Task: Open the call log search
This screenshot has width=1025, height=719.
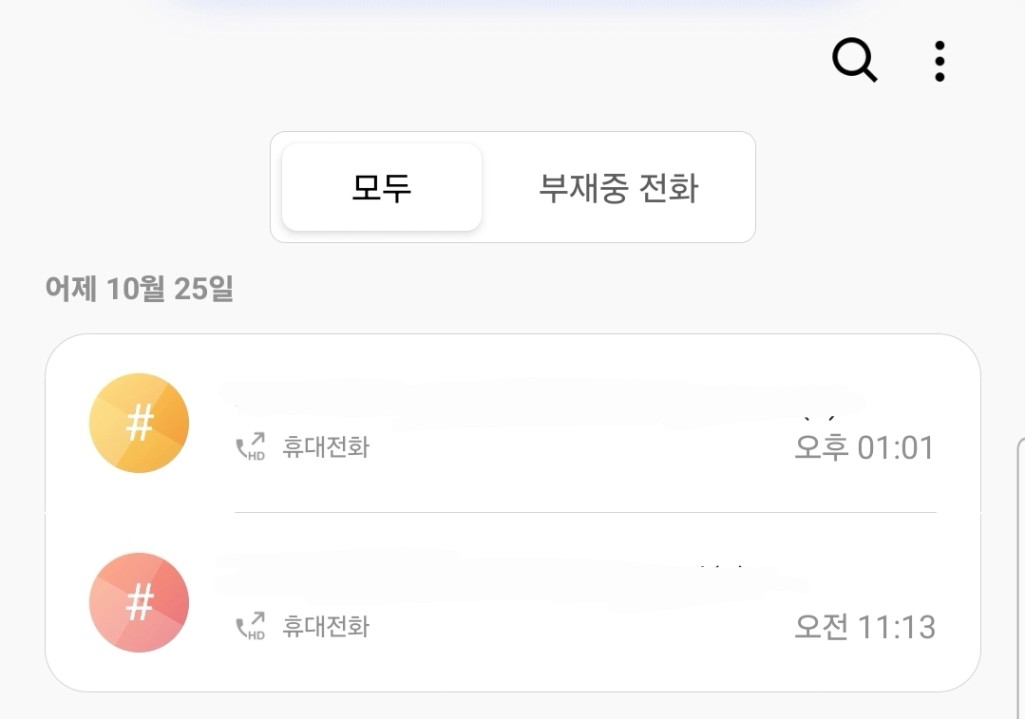Action: 855,61
